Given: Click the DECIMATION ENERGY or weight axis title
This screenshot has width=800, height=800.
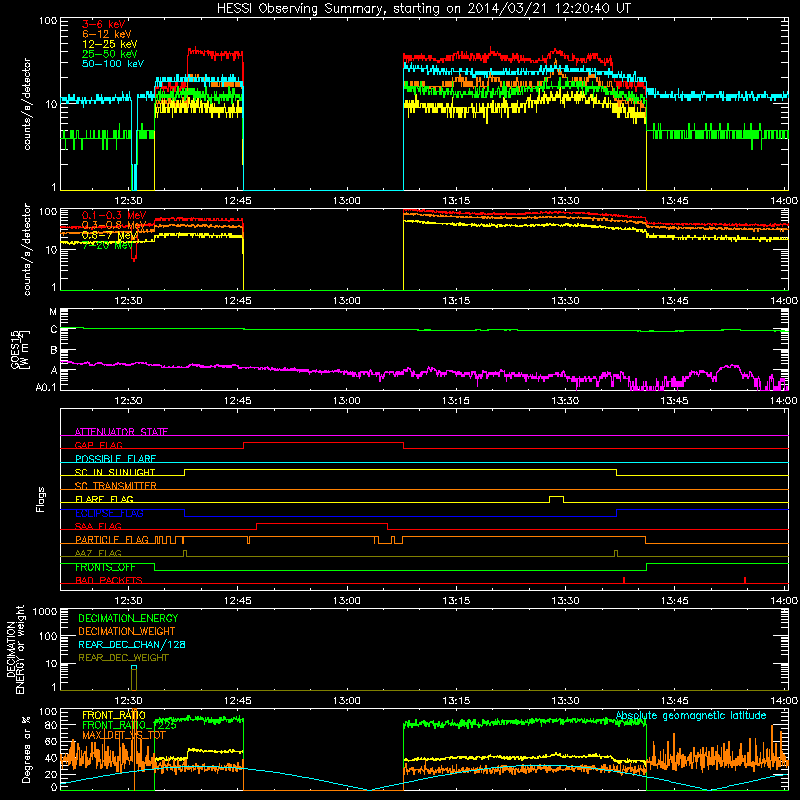Looking at the screenshot, I should click(x=15, y=649).
